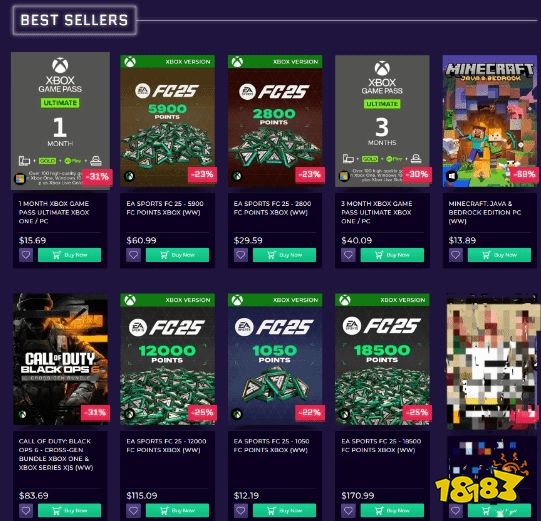Open the Minecraft Java & Bedrock cover image
The height and width of the screenshot is (521, 541).
click(490, 121)
